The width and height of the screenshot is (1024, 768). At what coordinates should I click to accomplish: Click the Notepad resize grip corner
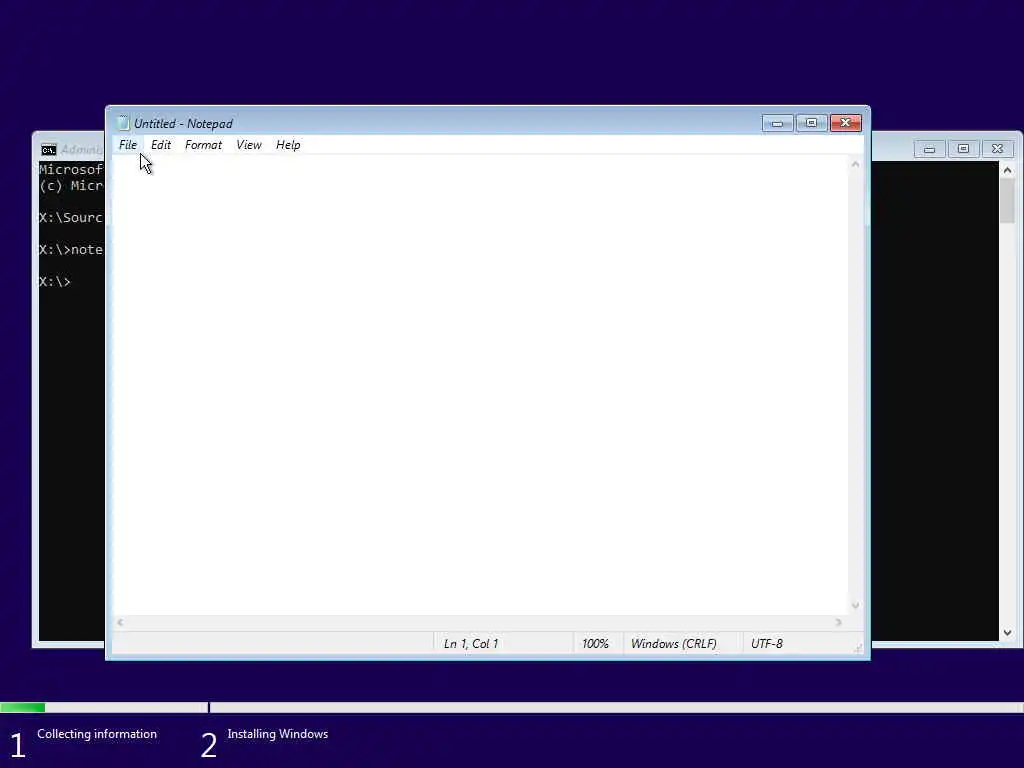point(858,648)
